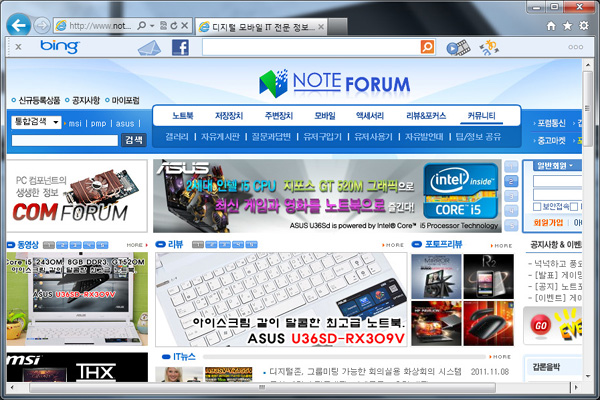
Task: Expand the 일반회원 login type dropdown
Action: pyautogui.click(x=557, y=165)
